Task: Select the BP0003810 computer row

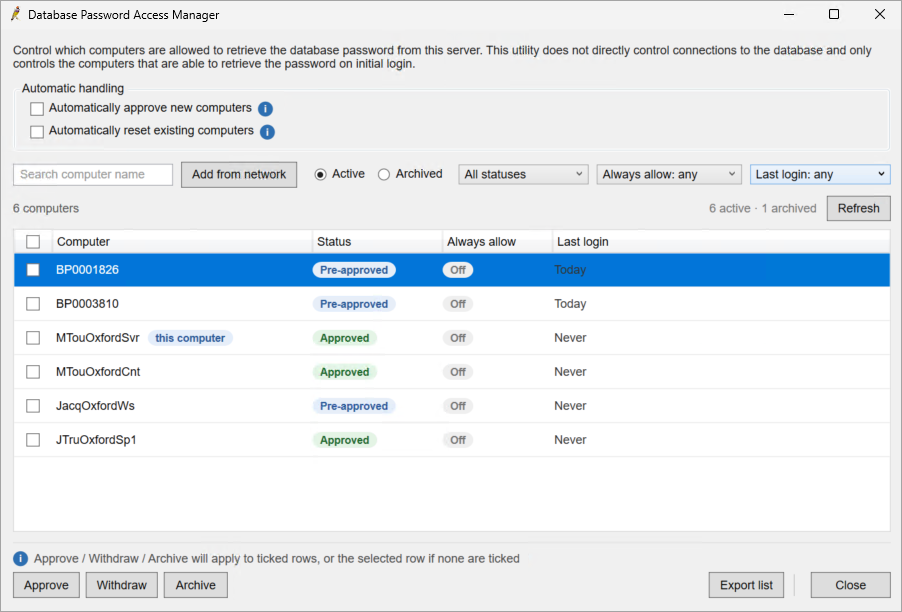Action: [x=452, y=304]
